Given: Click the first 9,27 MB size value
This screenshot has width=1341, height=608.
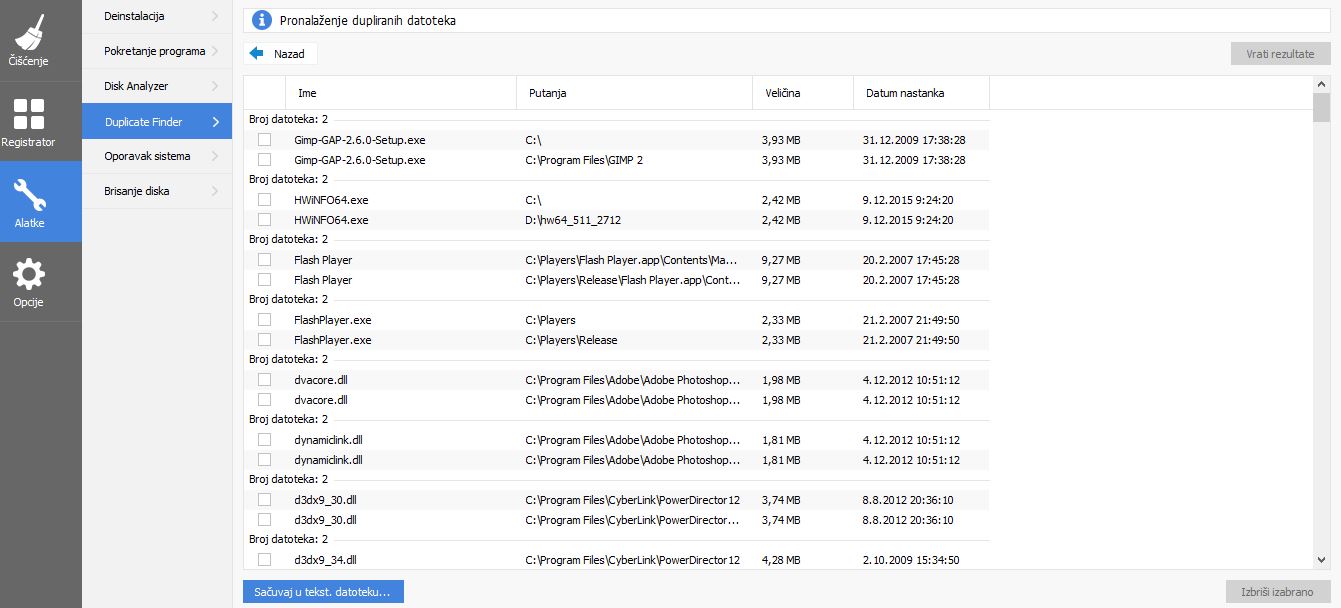Looking at the screenshot, I should 781,260.
